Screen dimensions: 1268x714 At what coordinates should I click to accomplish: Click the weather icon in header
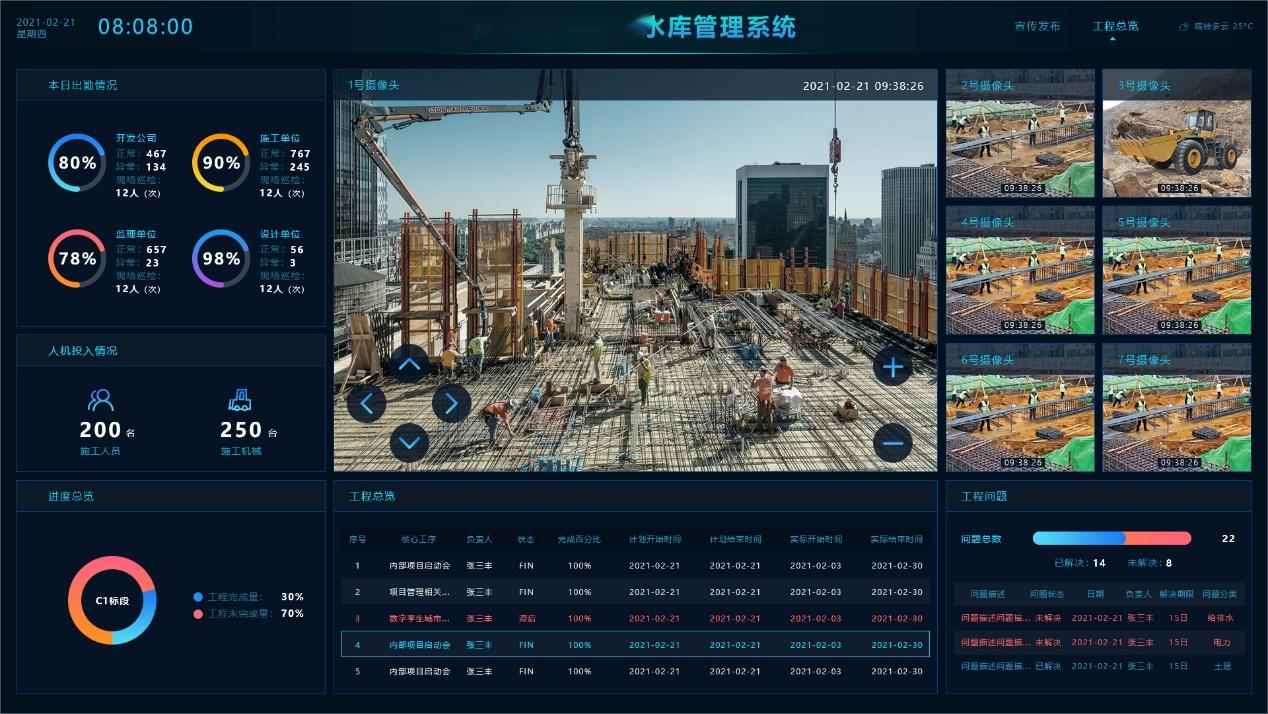[1184, 27]
